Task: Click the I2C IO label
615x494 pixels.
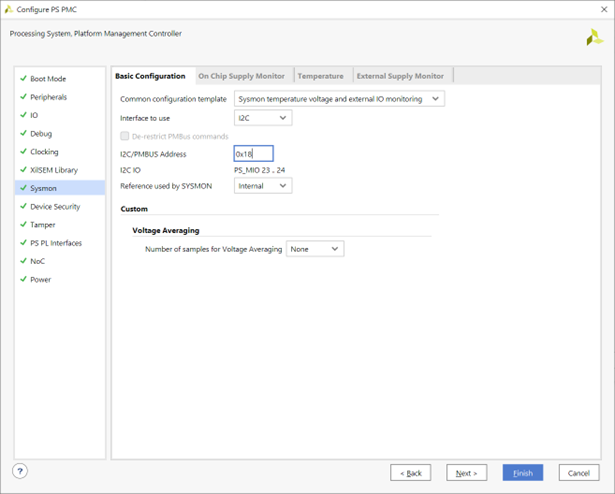Action: click(x=130, y=170)
